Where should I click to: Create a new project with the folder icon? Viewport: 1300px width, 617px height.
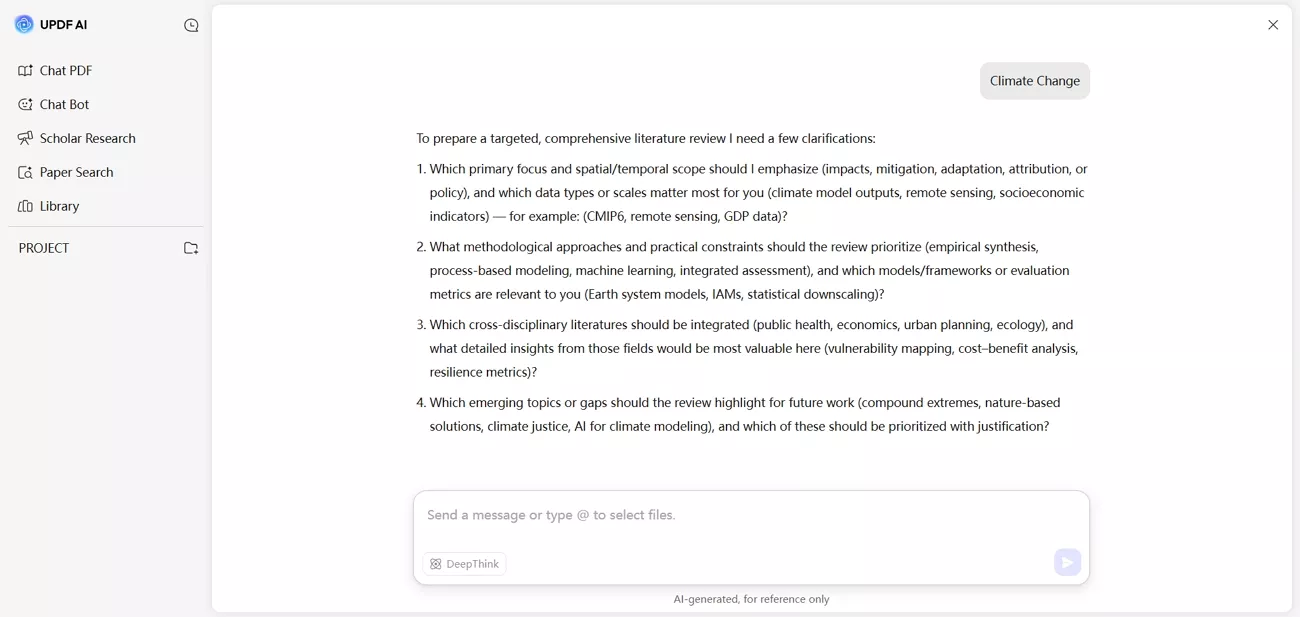190,247
